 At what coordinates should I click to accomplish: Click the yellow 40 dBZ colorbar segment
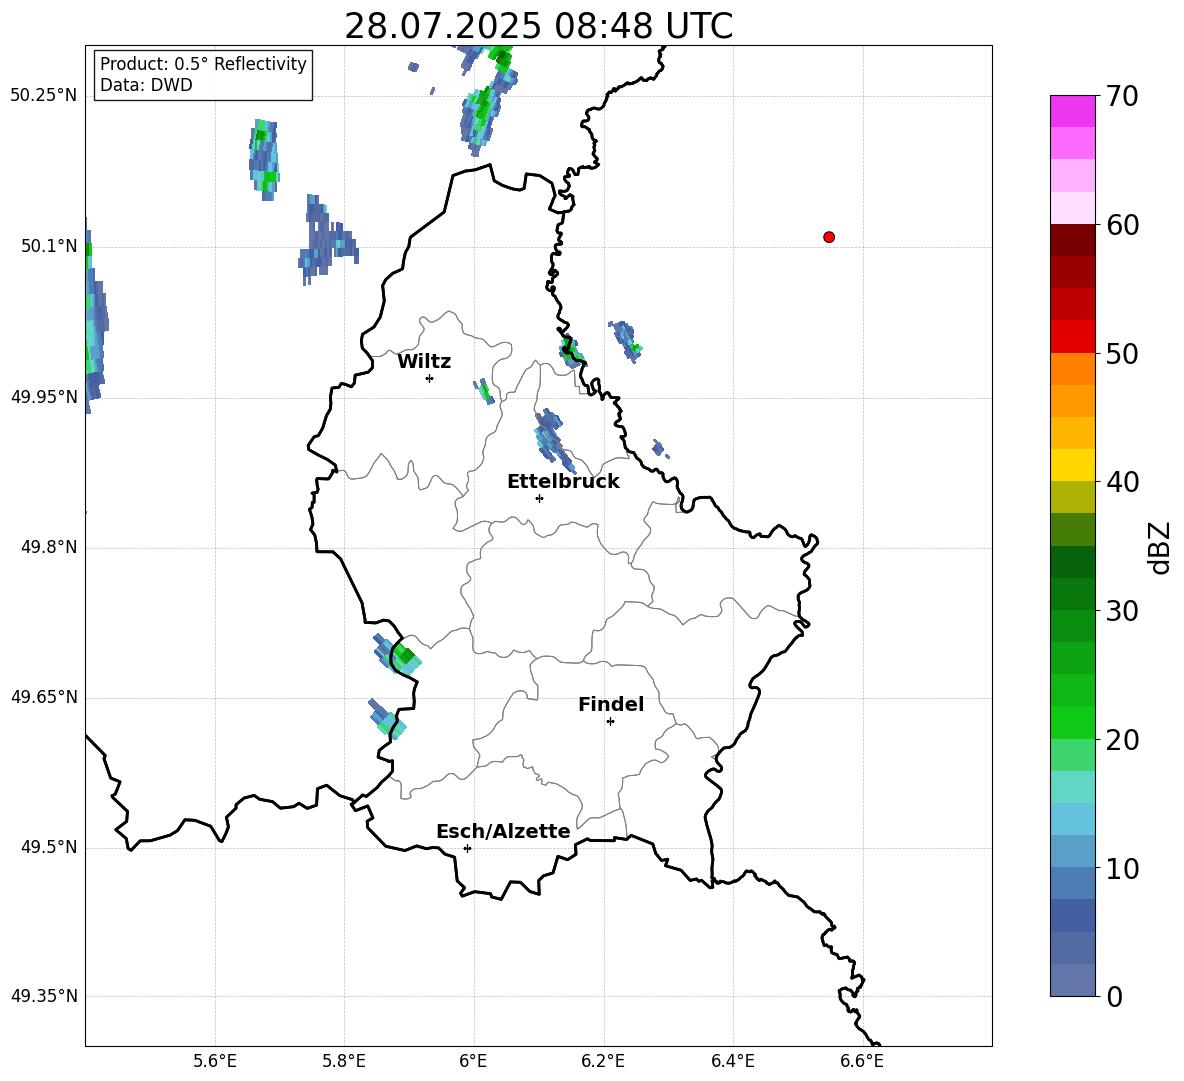pos(1072,465)
